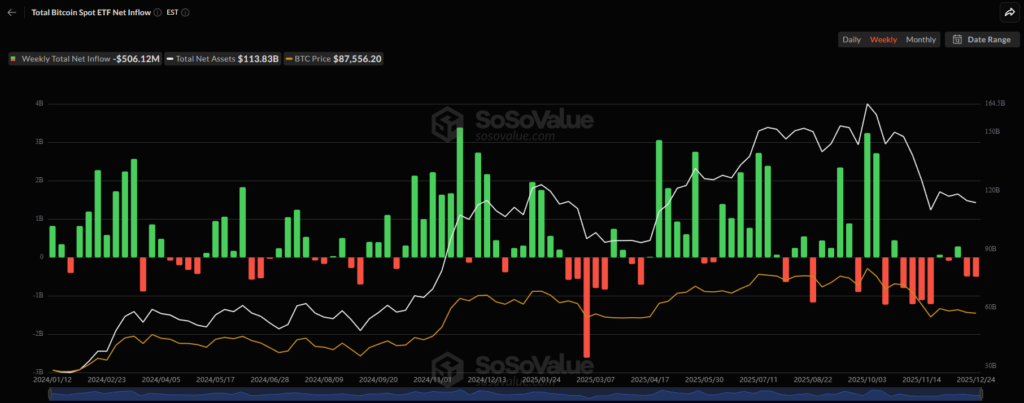Click the 2025/04/17 date label
This screenshot has width=1024, height=403.
click(649, 379)
